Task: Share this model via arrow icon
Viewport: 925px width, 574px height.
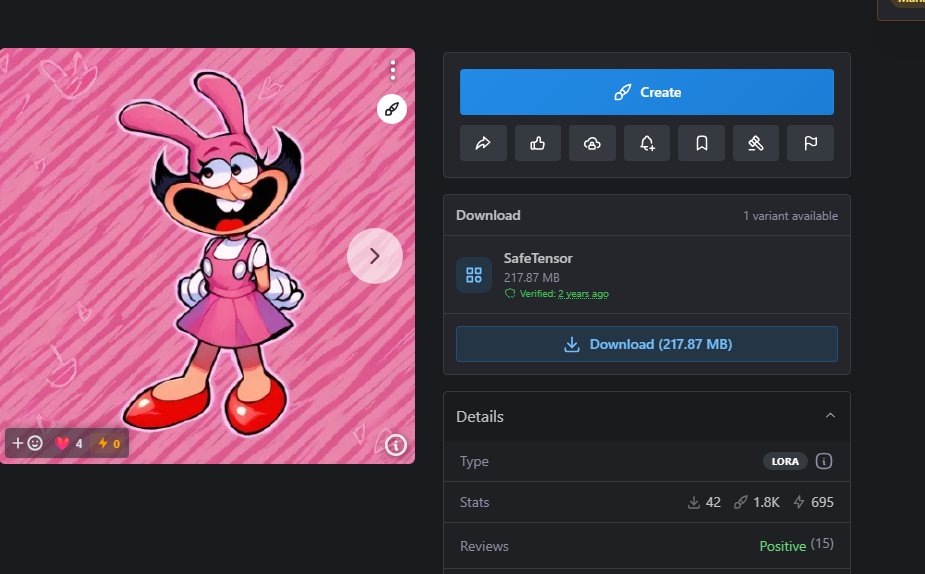Action: pyautogui.click(x=483, y=143)
